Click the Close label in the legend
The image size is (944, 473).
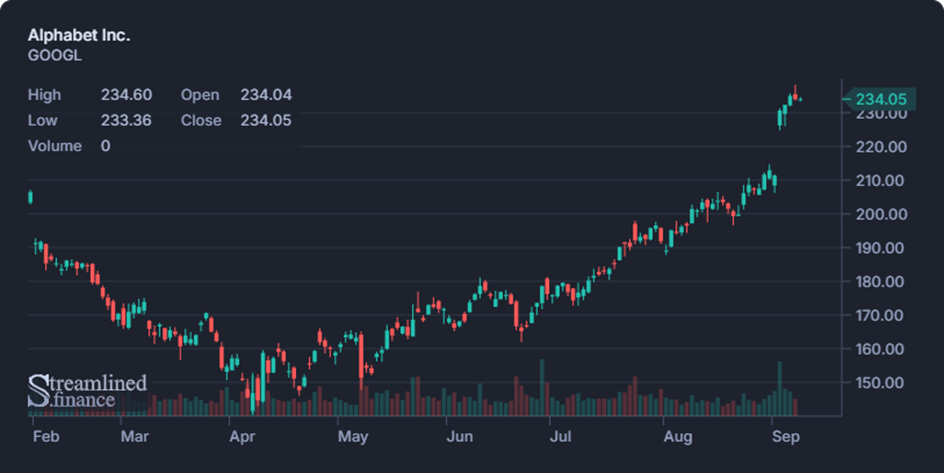click(x=201, y=120)
